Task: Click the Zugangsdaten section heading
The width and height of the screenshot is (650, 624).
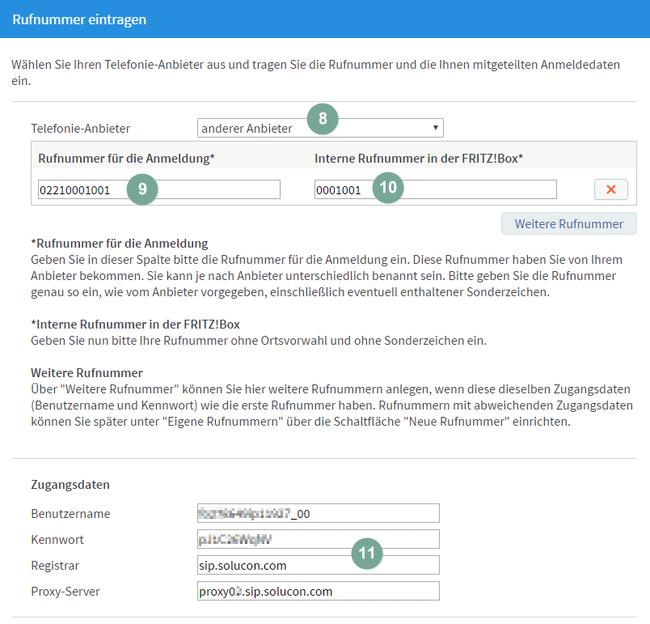Action: tap(70, 485)
